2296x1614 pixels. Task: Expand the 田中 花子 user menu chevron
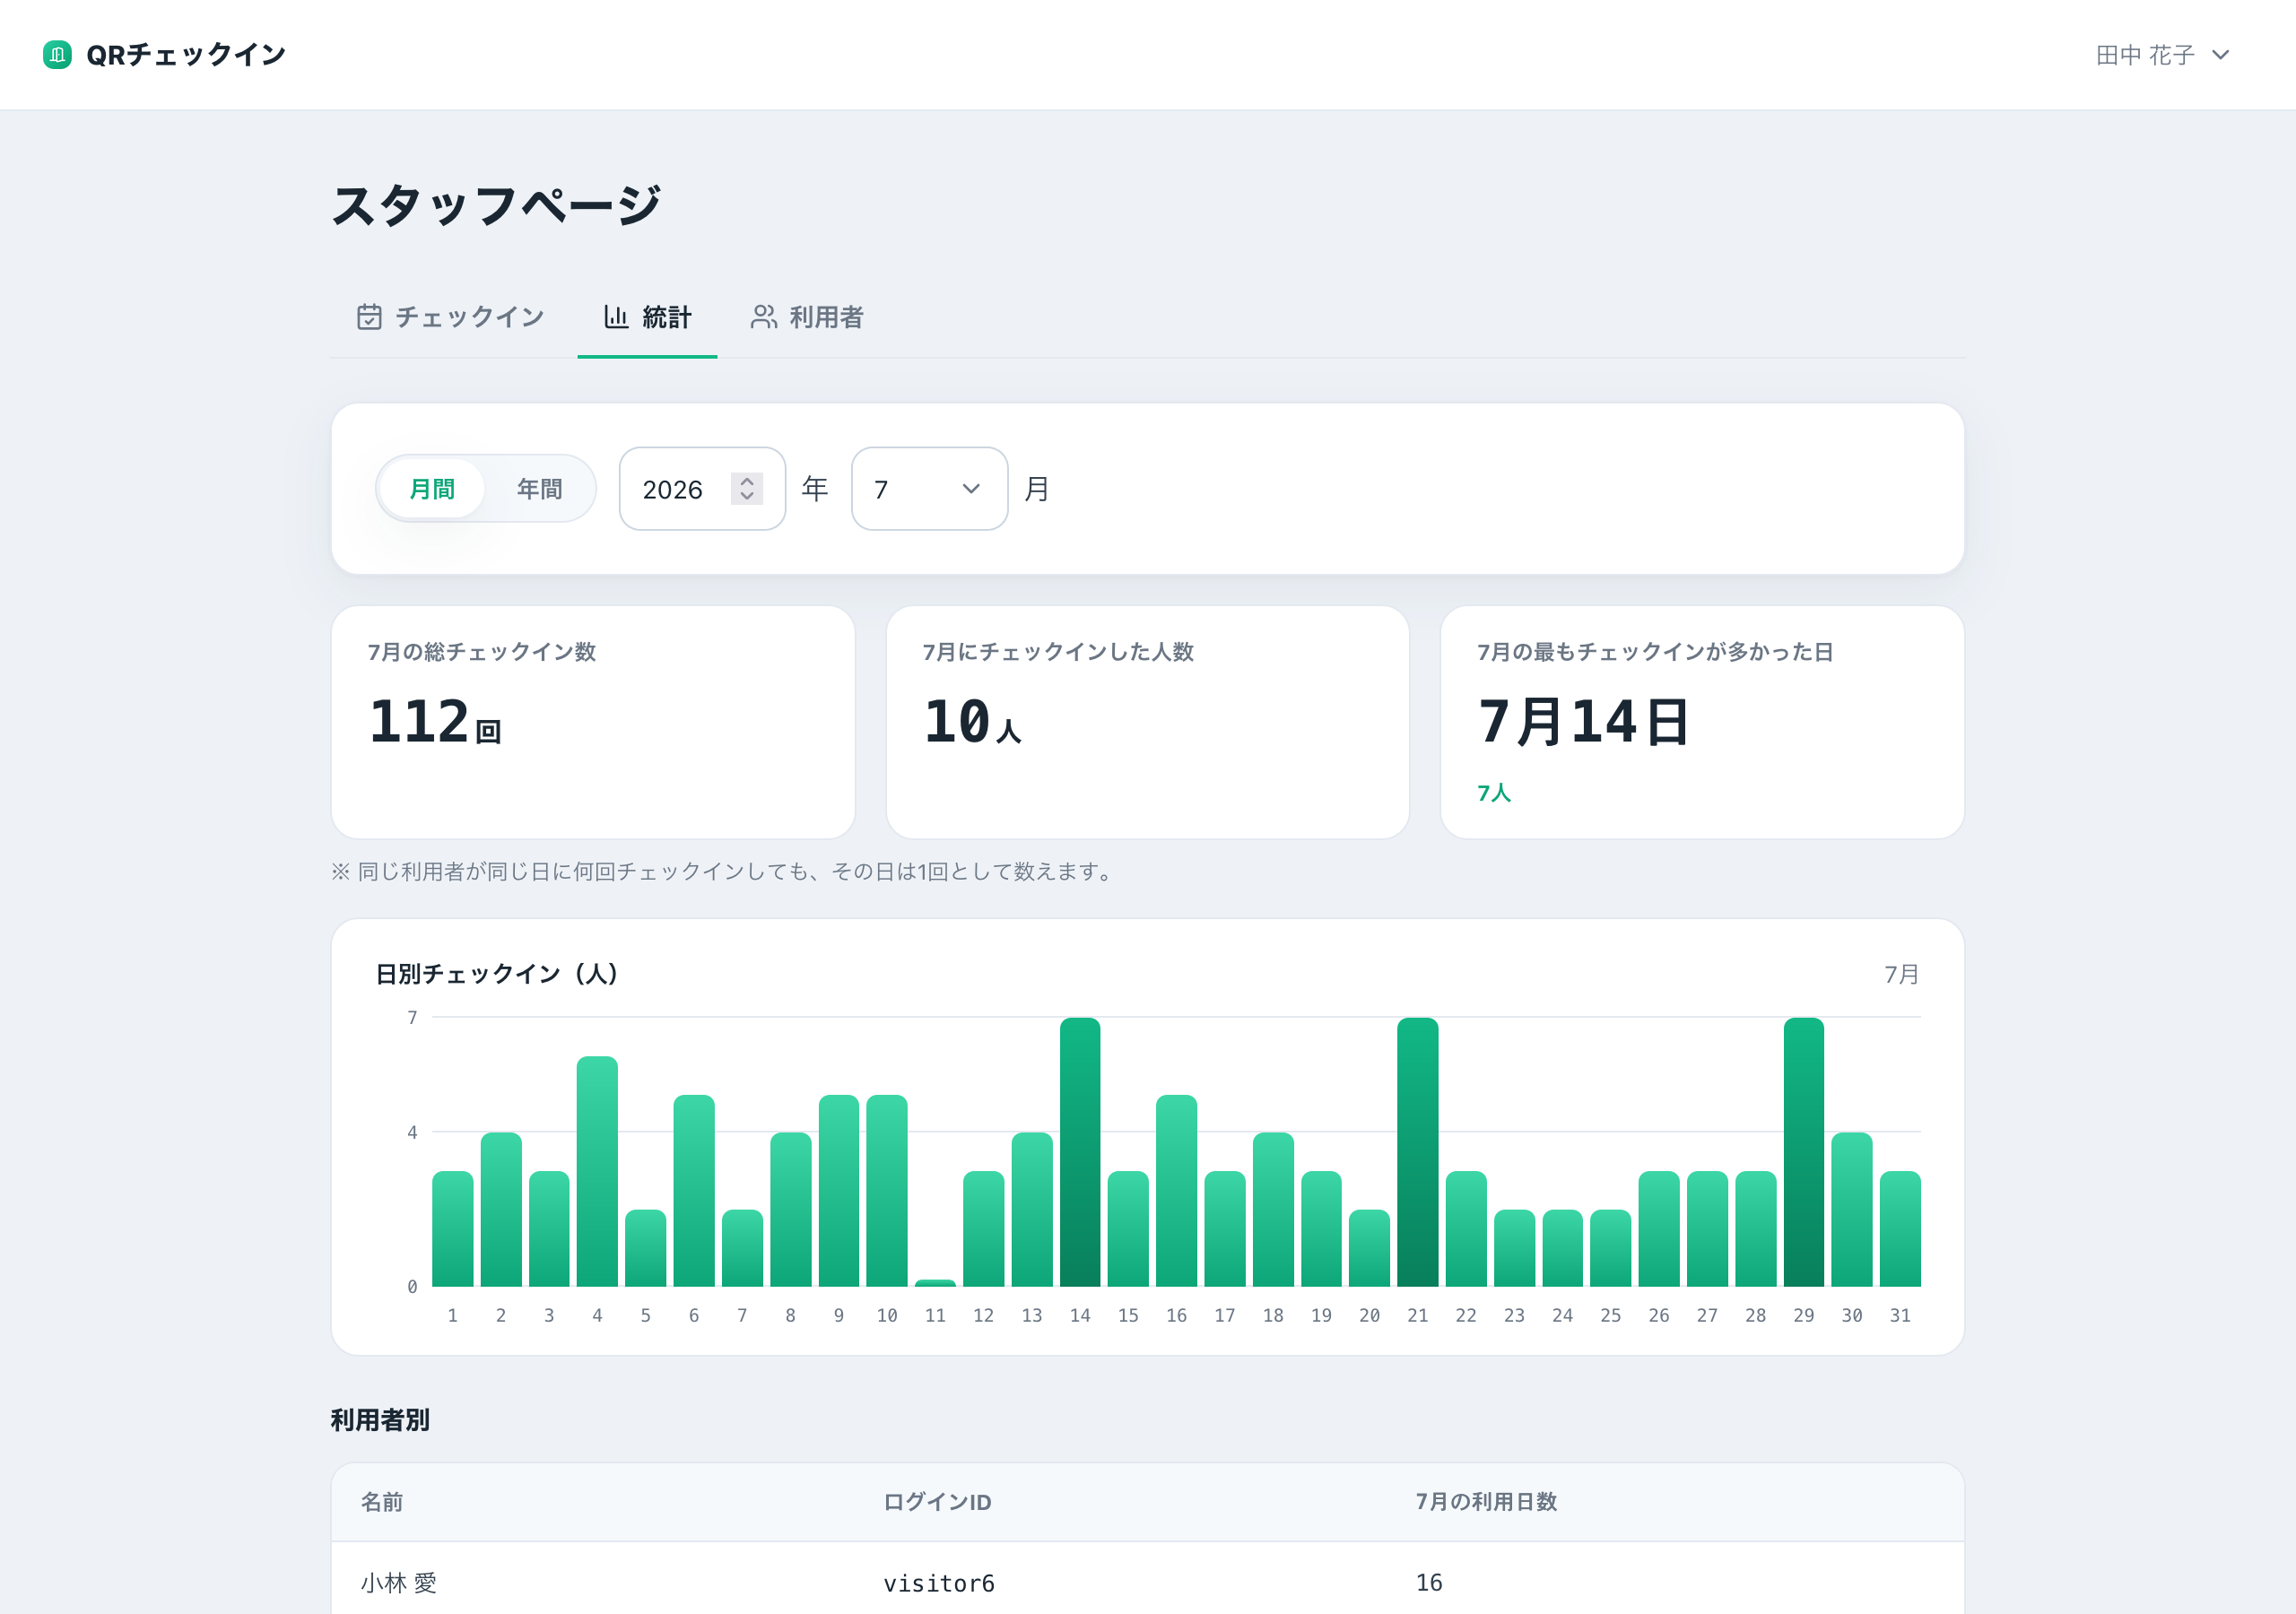point(2220,55)
